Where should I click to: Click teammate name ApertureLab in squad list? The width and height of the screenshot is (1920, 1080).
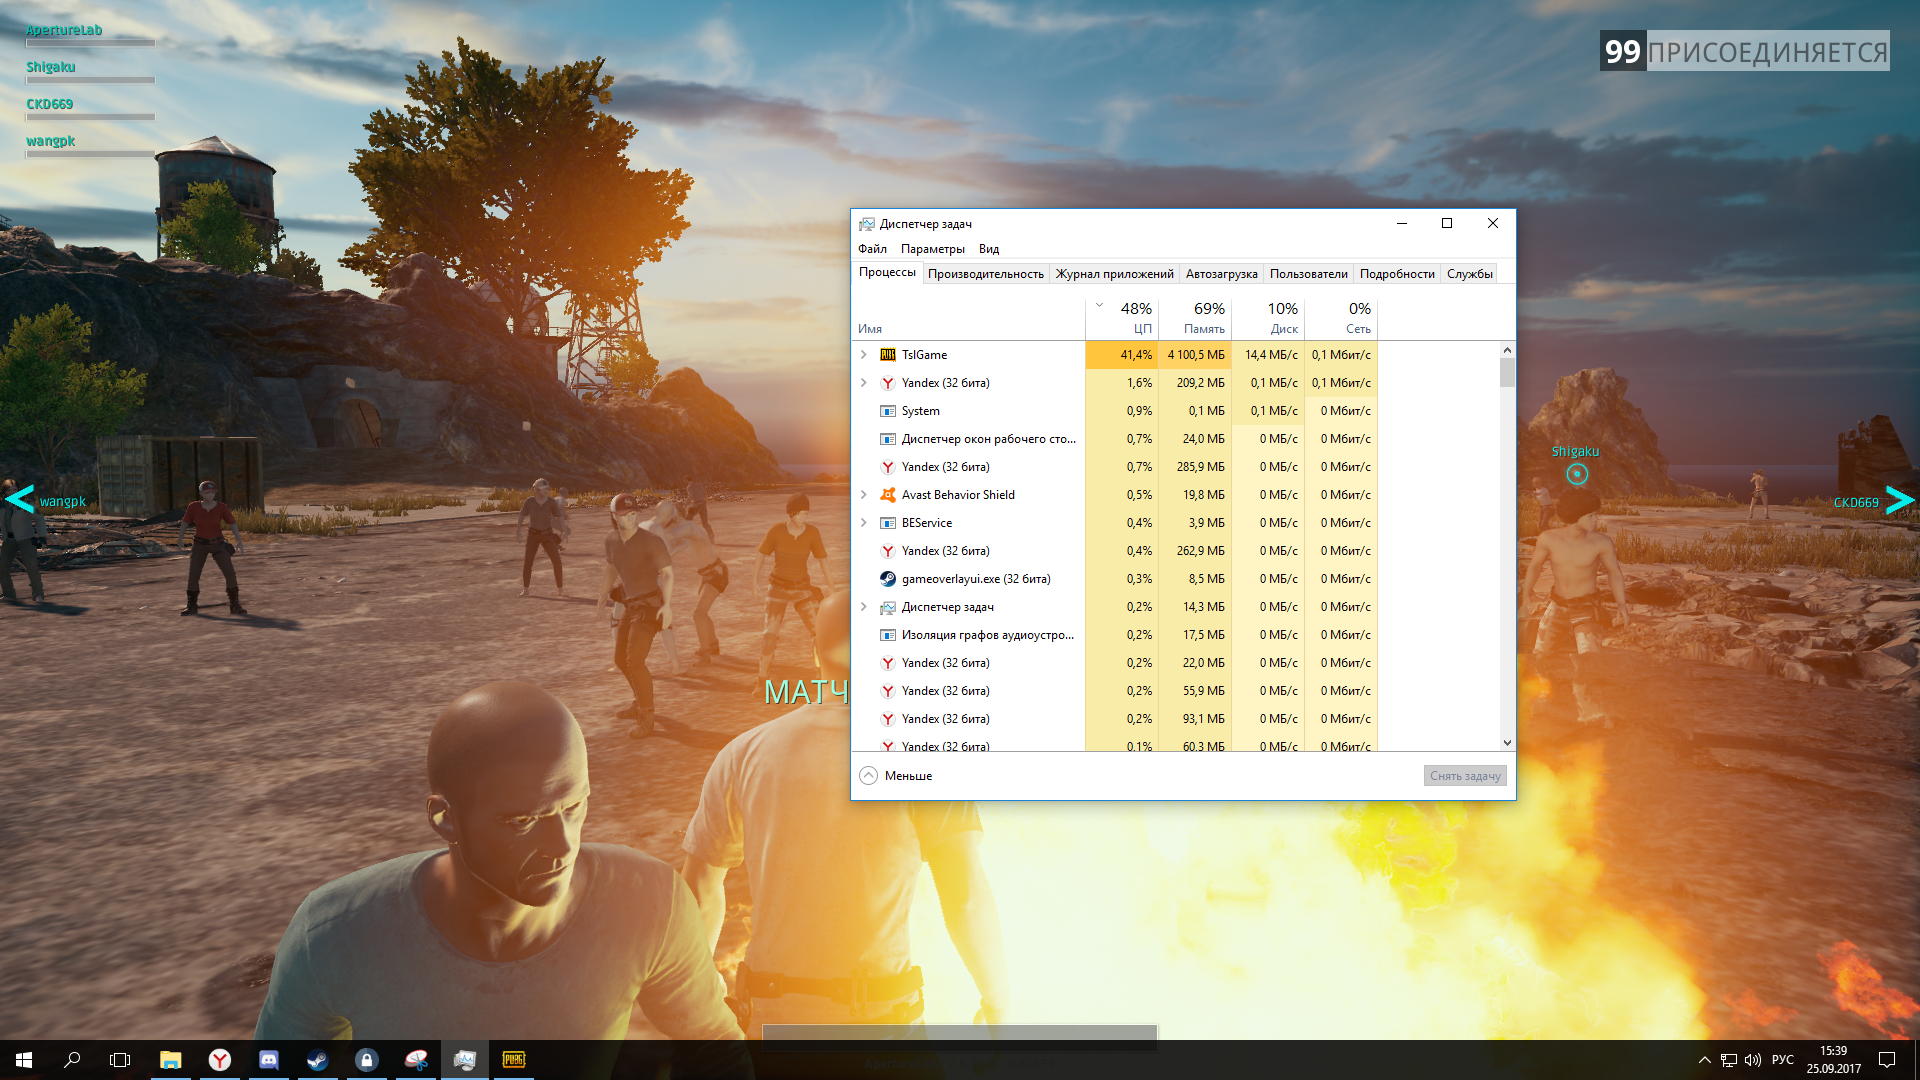click(64, 30)
